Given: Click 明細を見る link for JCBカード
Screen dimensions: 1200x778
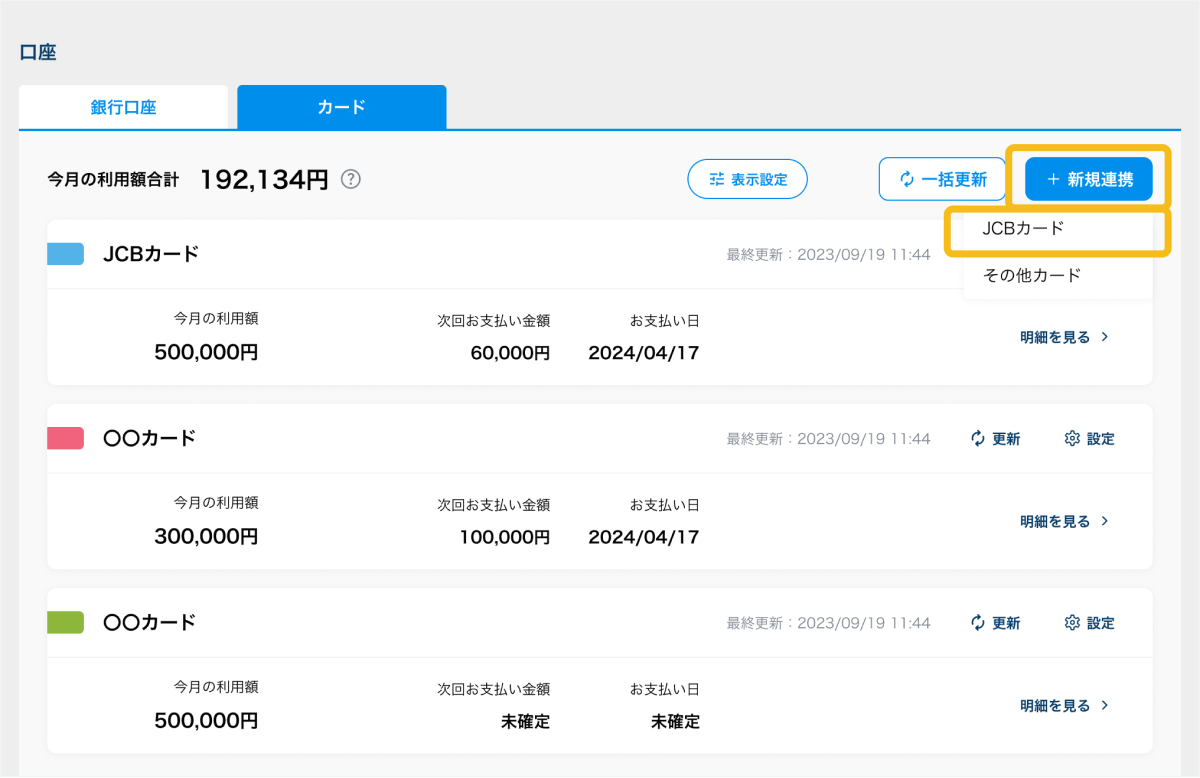Looking at the screenshot, I should pyautogui.click(x=1055, y=337).
